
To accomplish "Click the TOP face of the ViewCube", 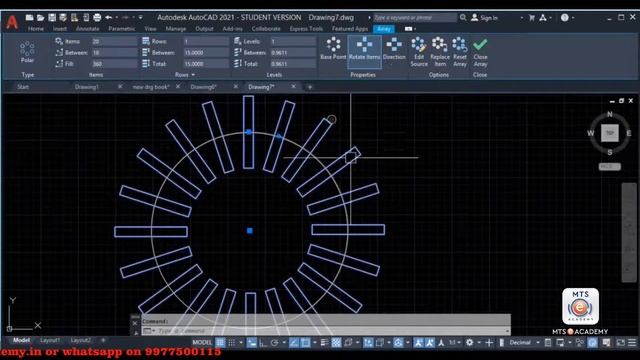I will 610,133.
